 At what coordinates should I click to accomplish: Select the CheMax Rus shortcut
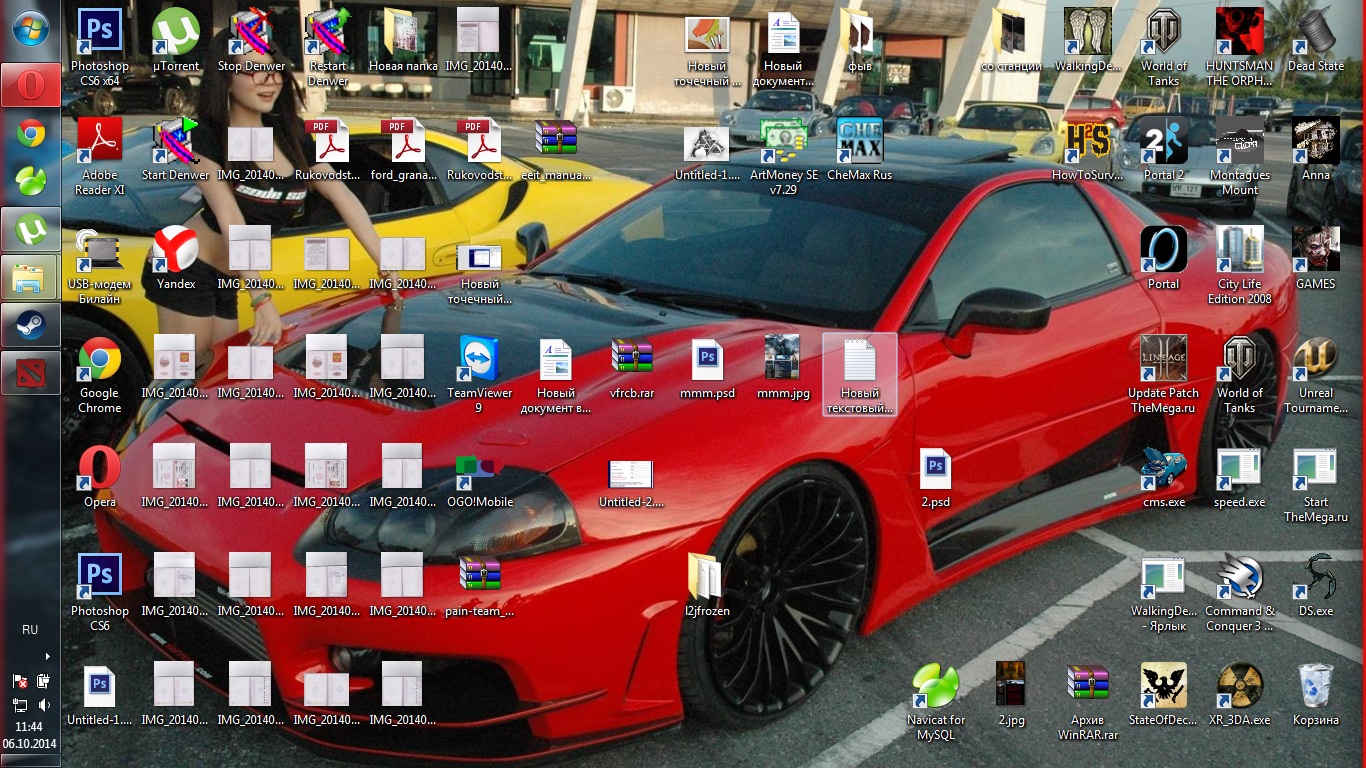(x=859, y=149)
